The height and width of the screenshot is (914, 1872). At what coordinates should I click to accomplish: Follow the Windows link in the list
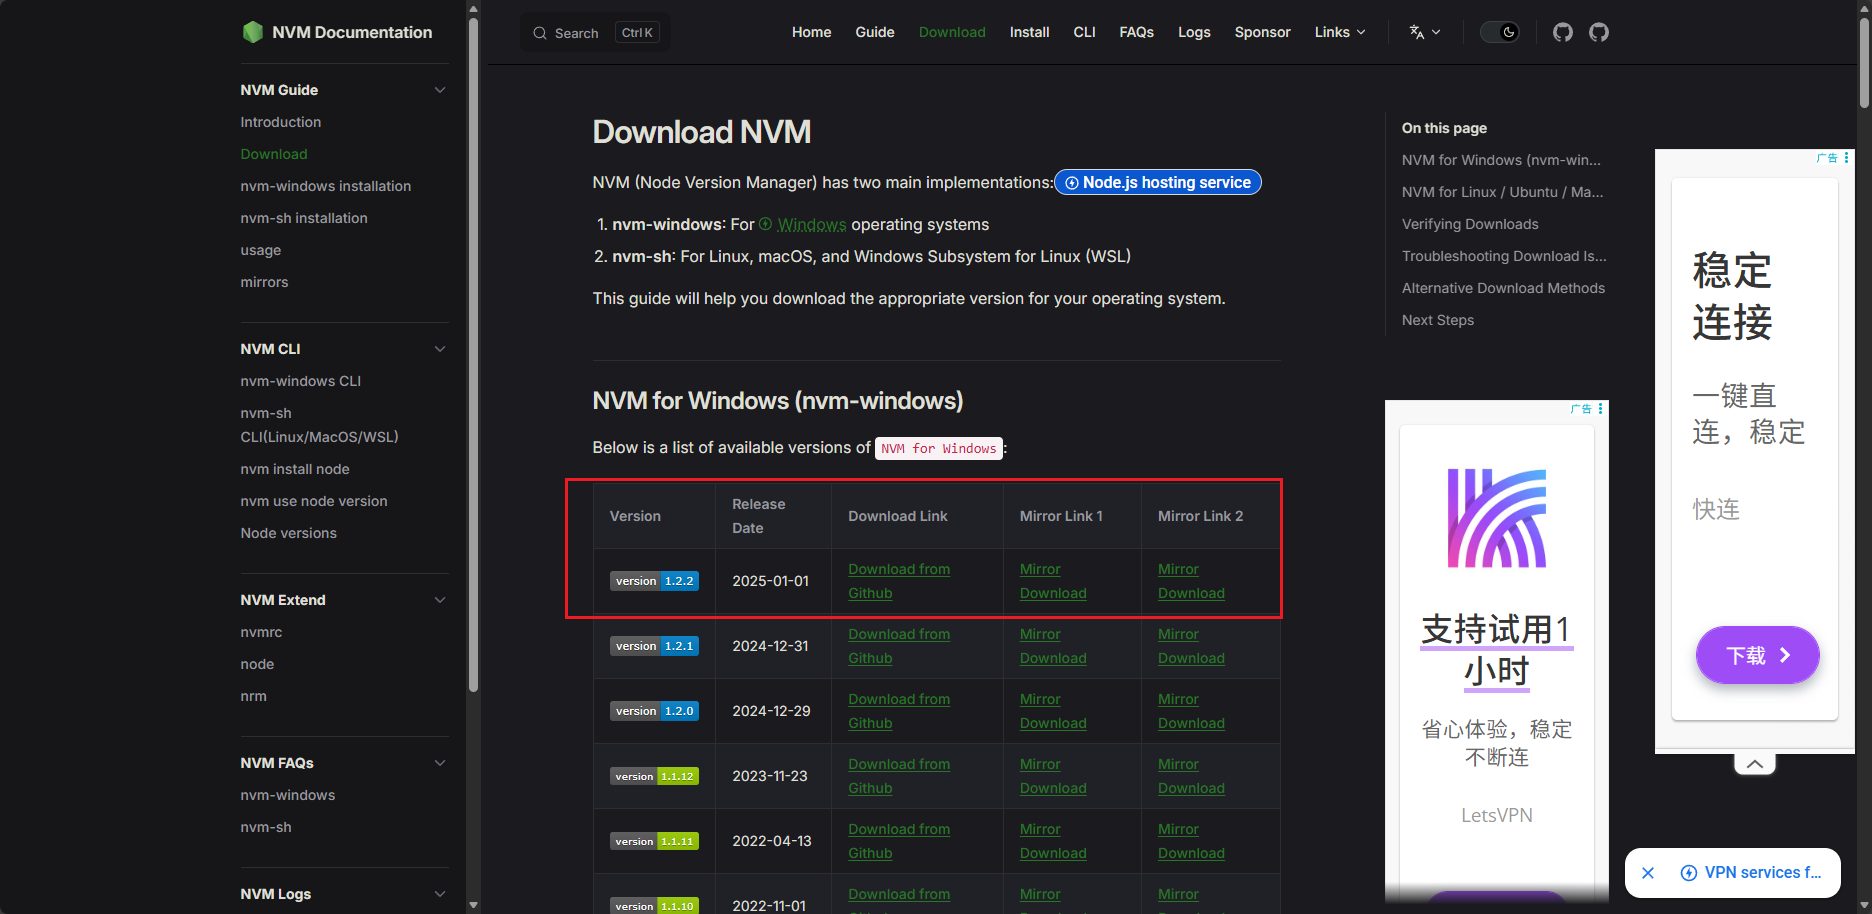(812, 225)
